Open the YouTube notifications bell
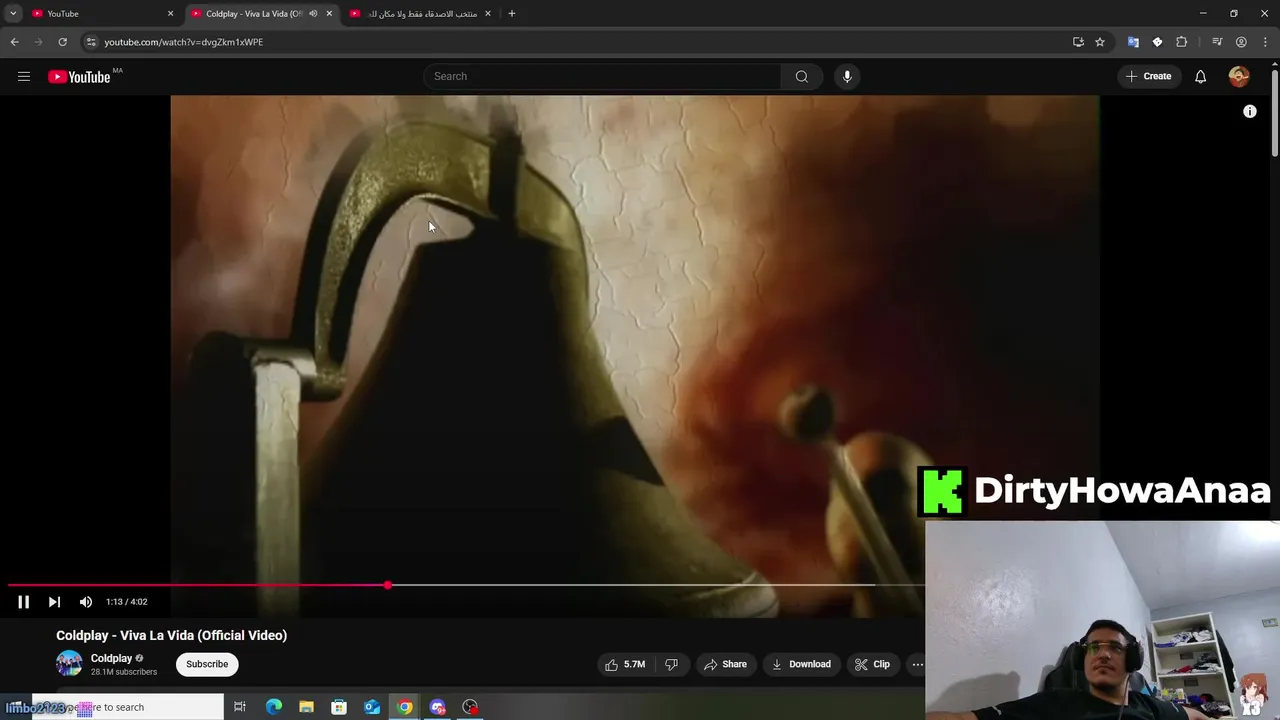The height and width of the screenshot is (720, 1280). [x=1200, y=76]
